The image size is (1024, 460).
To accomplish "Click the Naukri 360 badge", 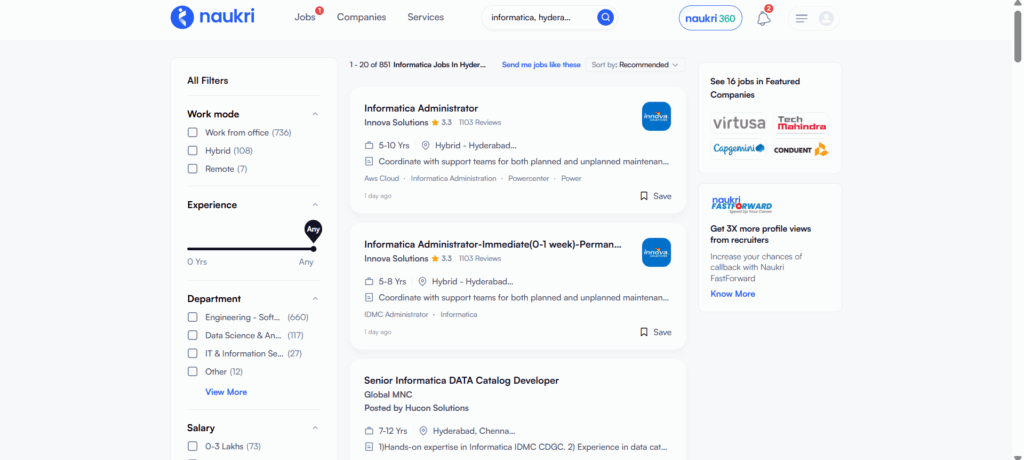I will click(x=710, y=18).
